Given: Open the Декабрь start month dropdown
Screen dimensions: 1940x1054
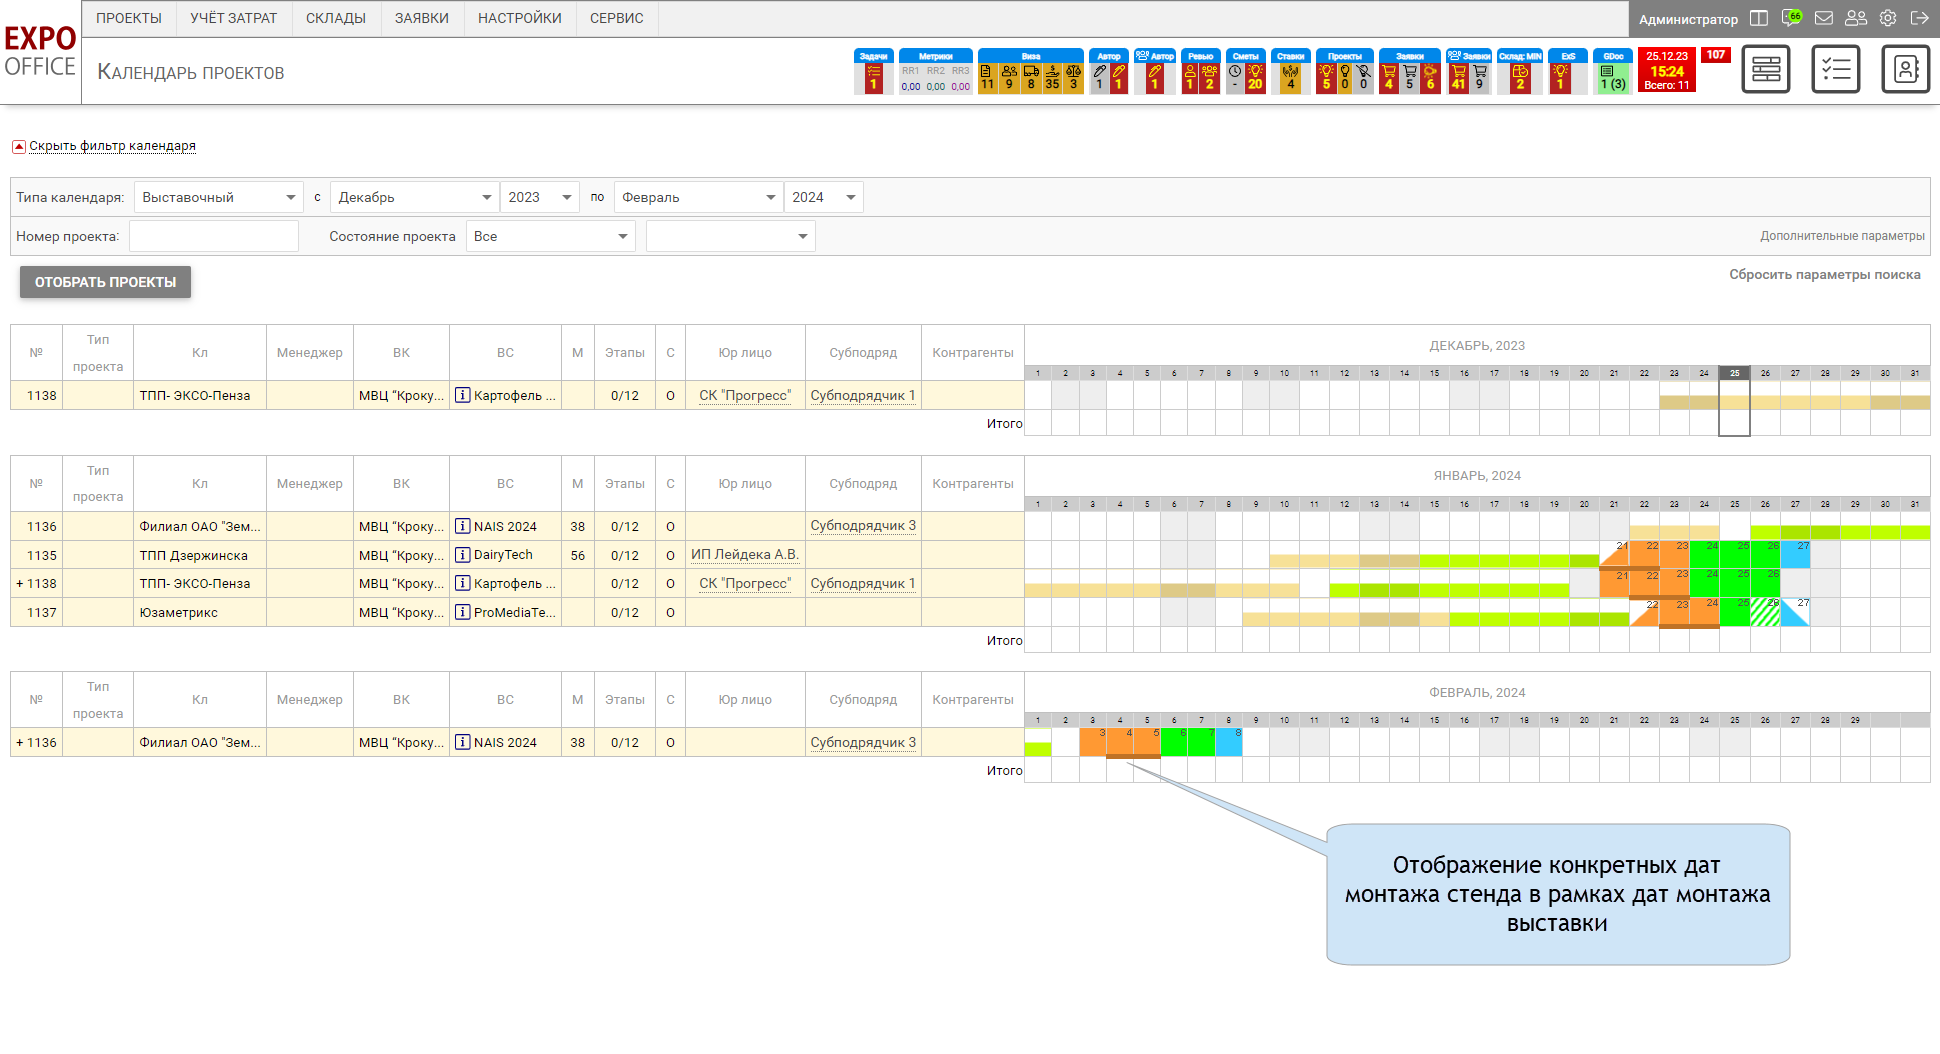Looking at the screenshot, I should [x=415, y=197].
